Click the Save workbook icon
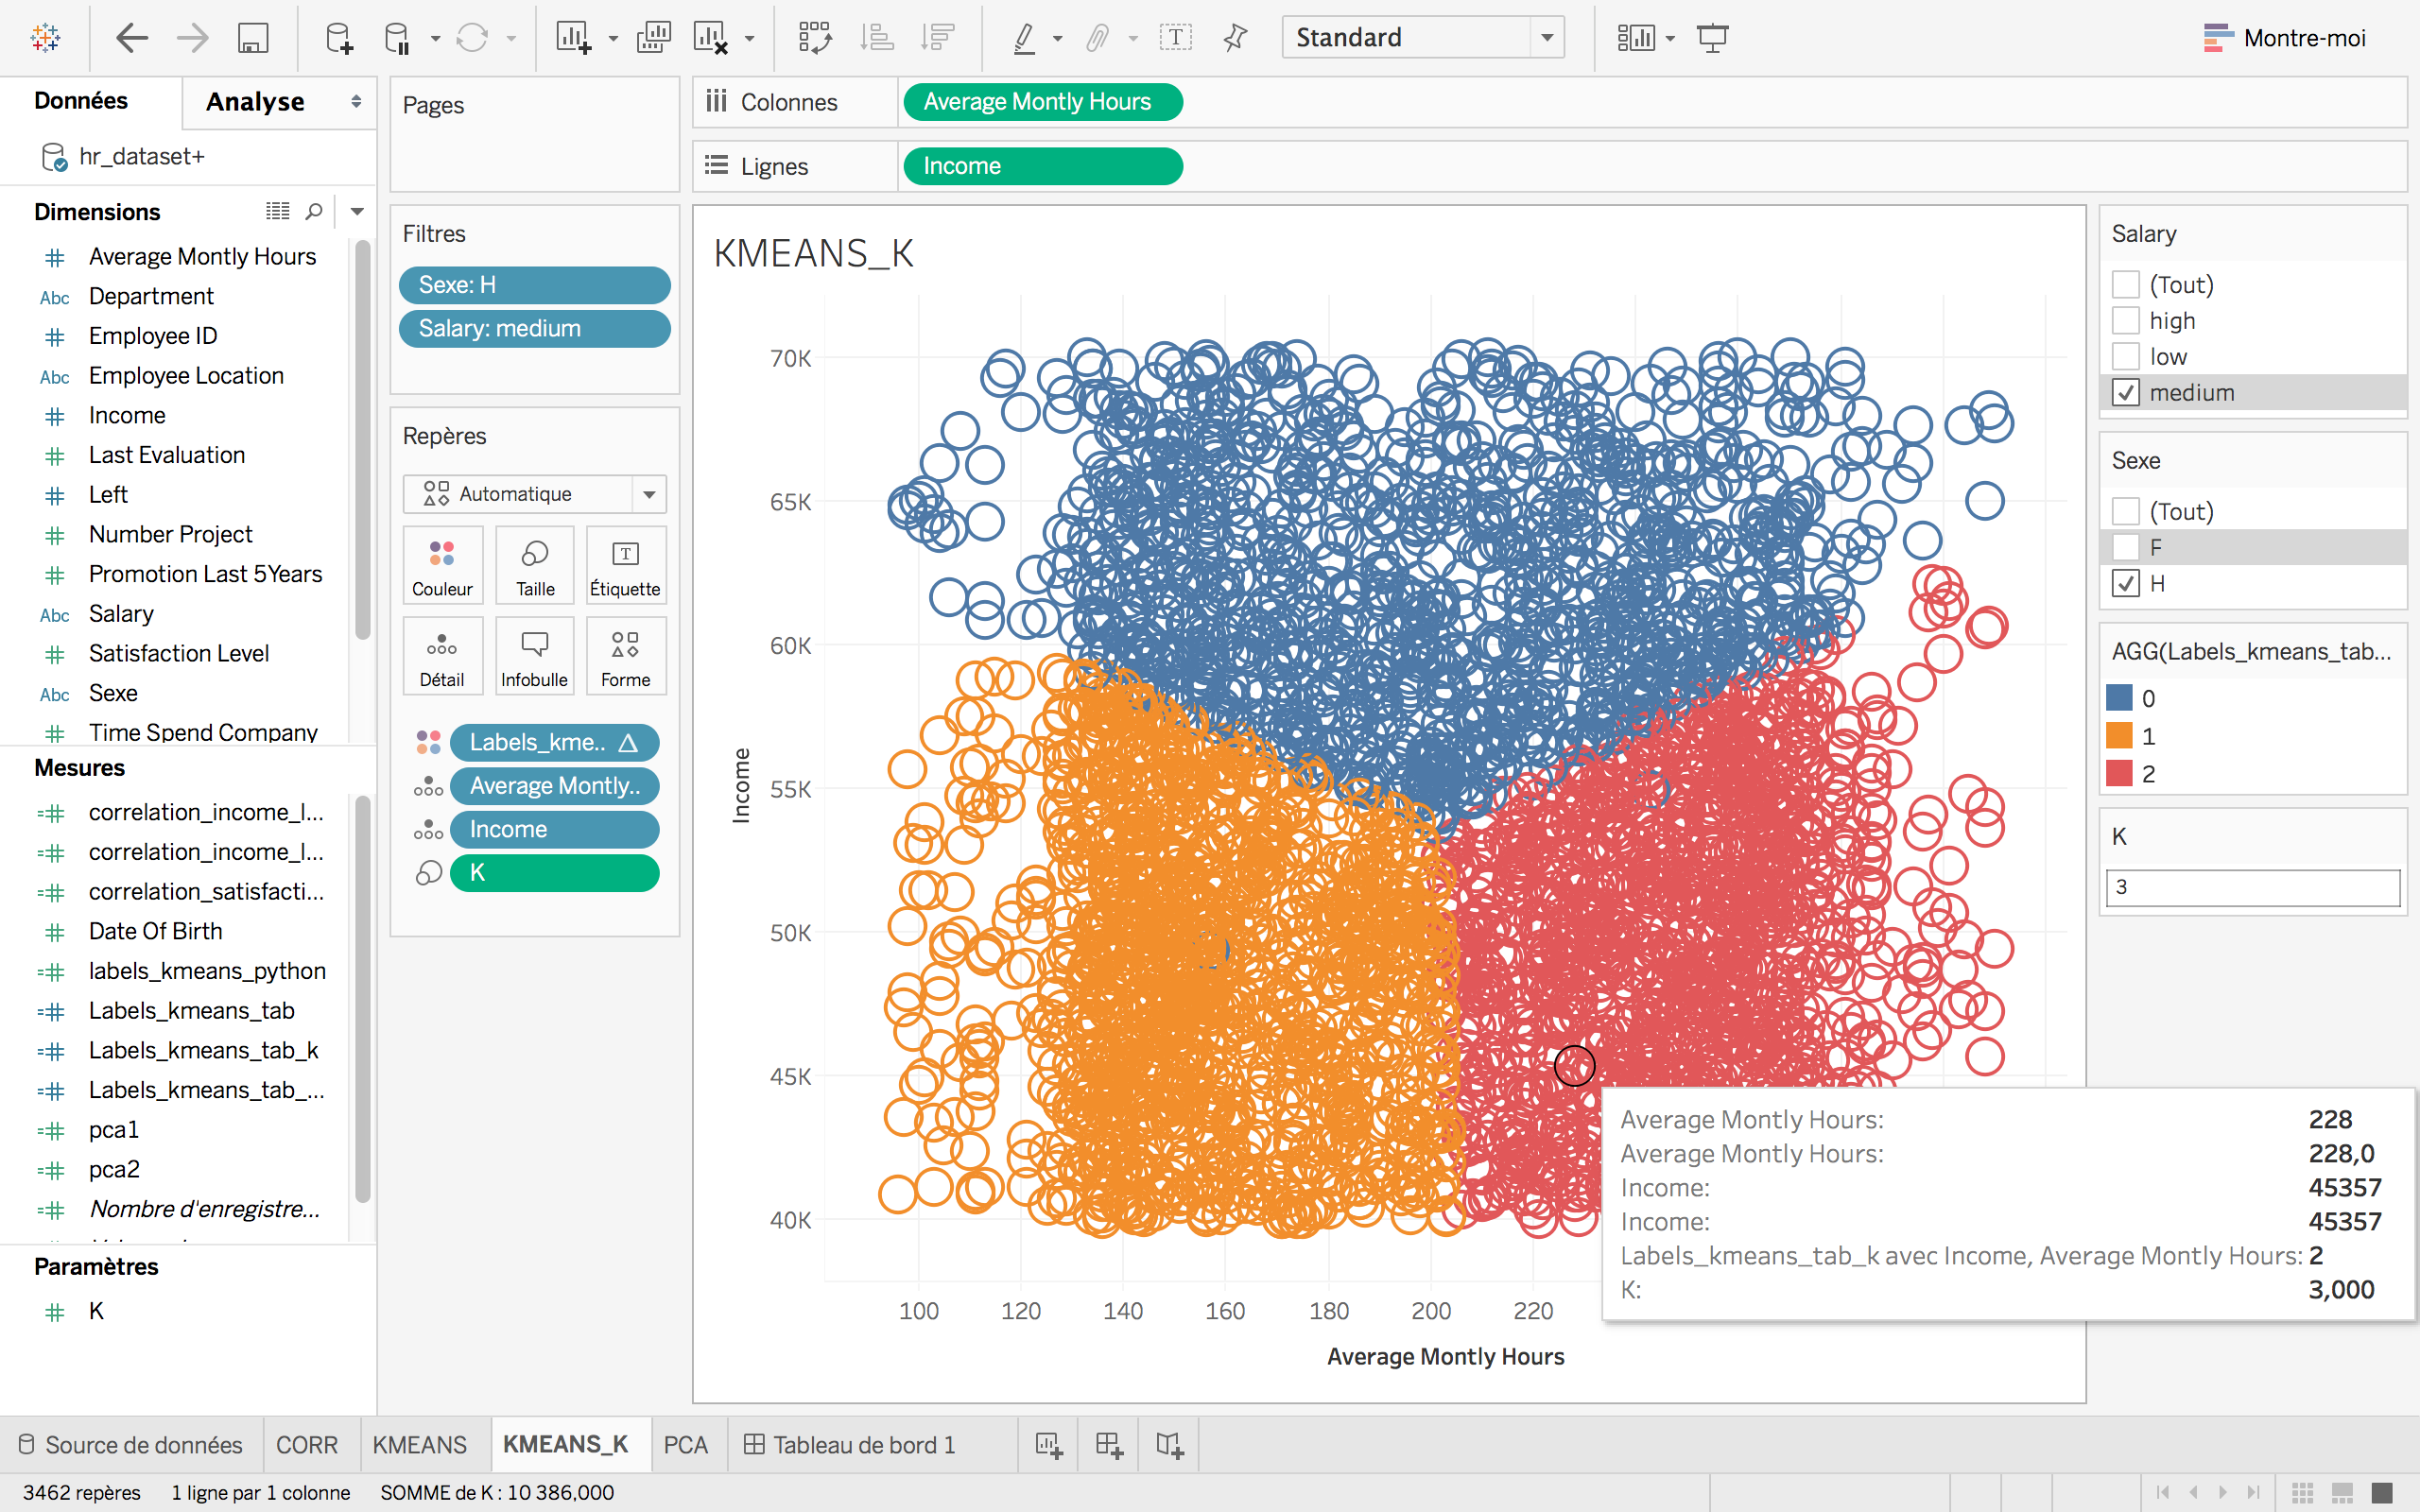2420x1512 pixels. [252, 38]
